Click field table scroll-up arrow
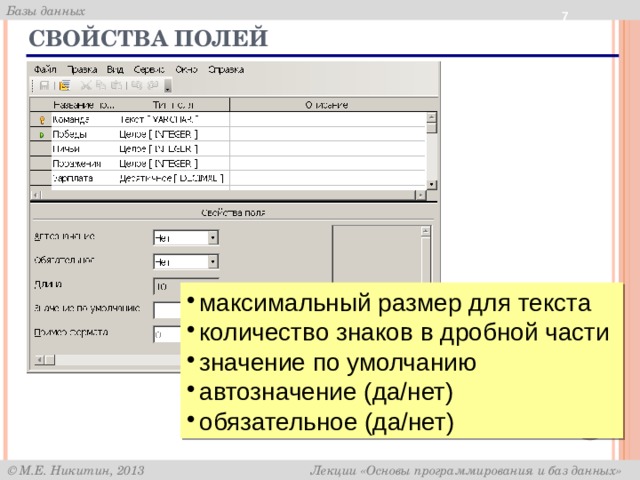The height and width of the screenshot is (480, 640). 431,118
